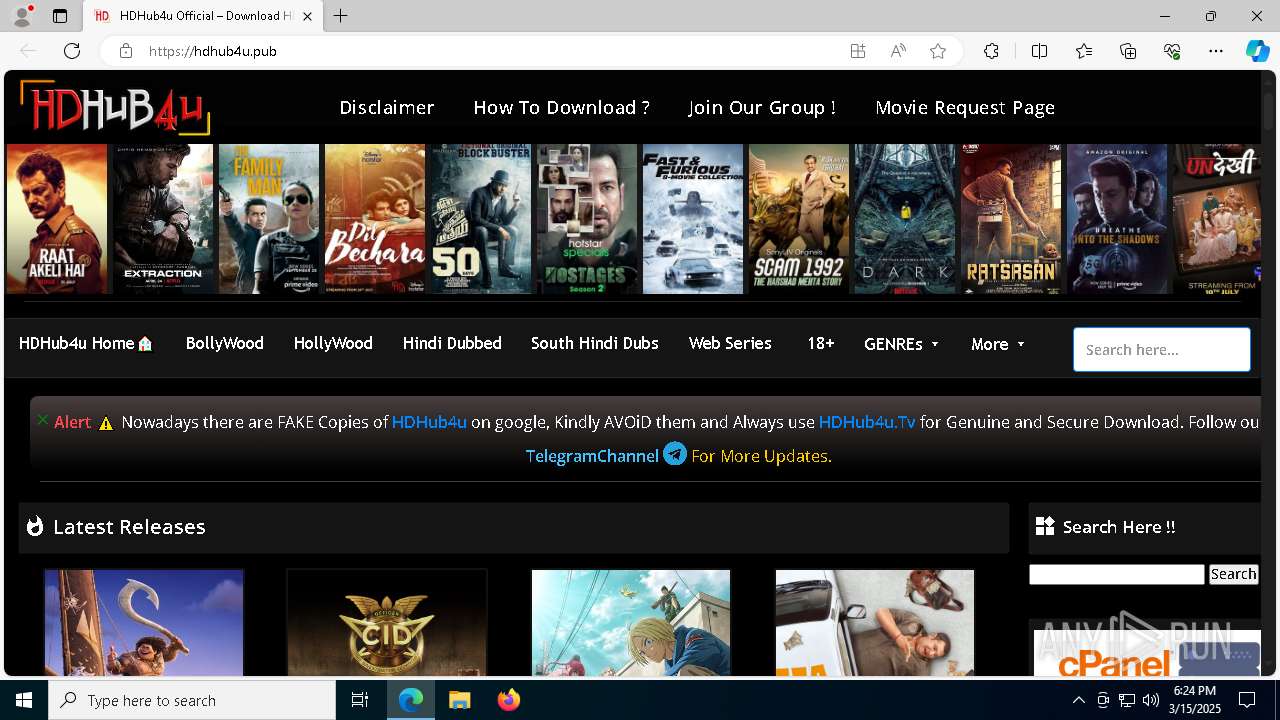
Task: Go to Movie Request Page
Action: tap(965, 107)
